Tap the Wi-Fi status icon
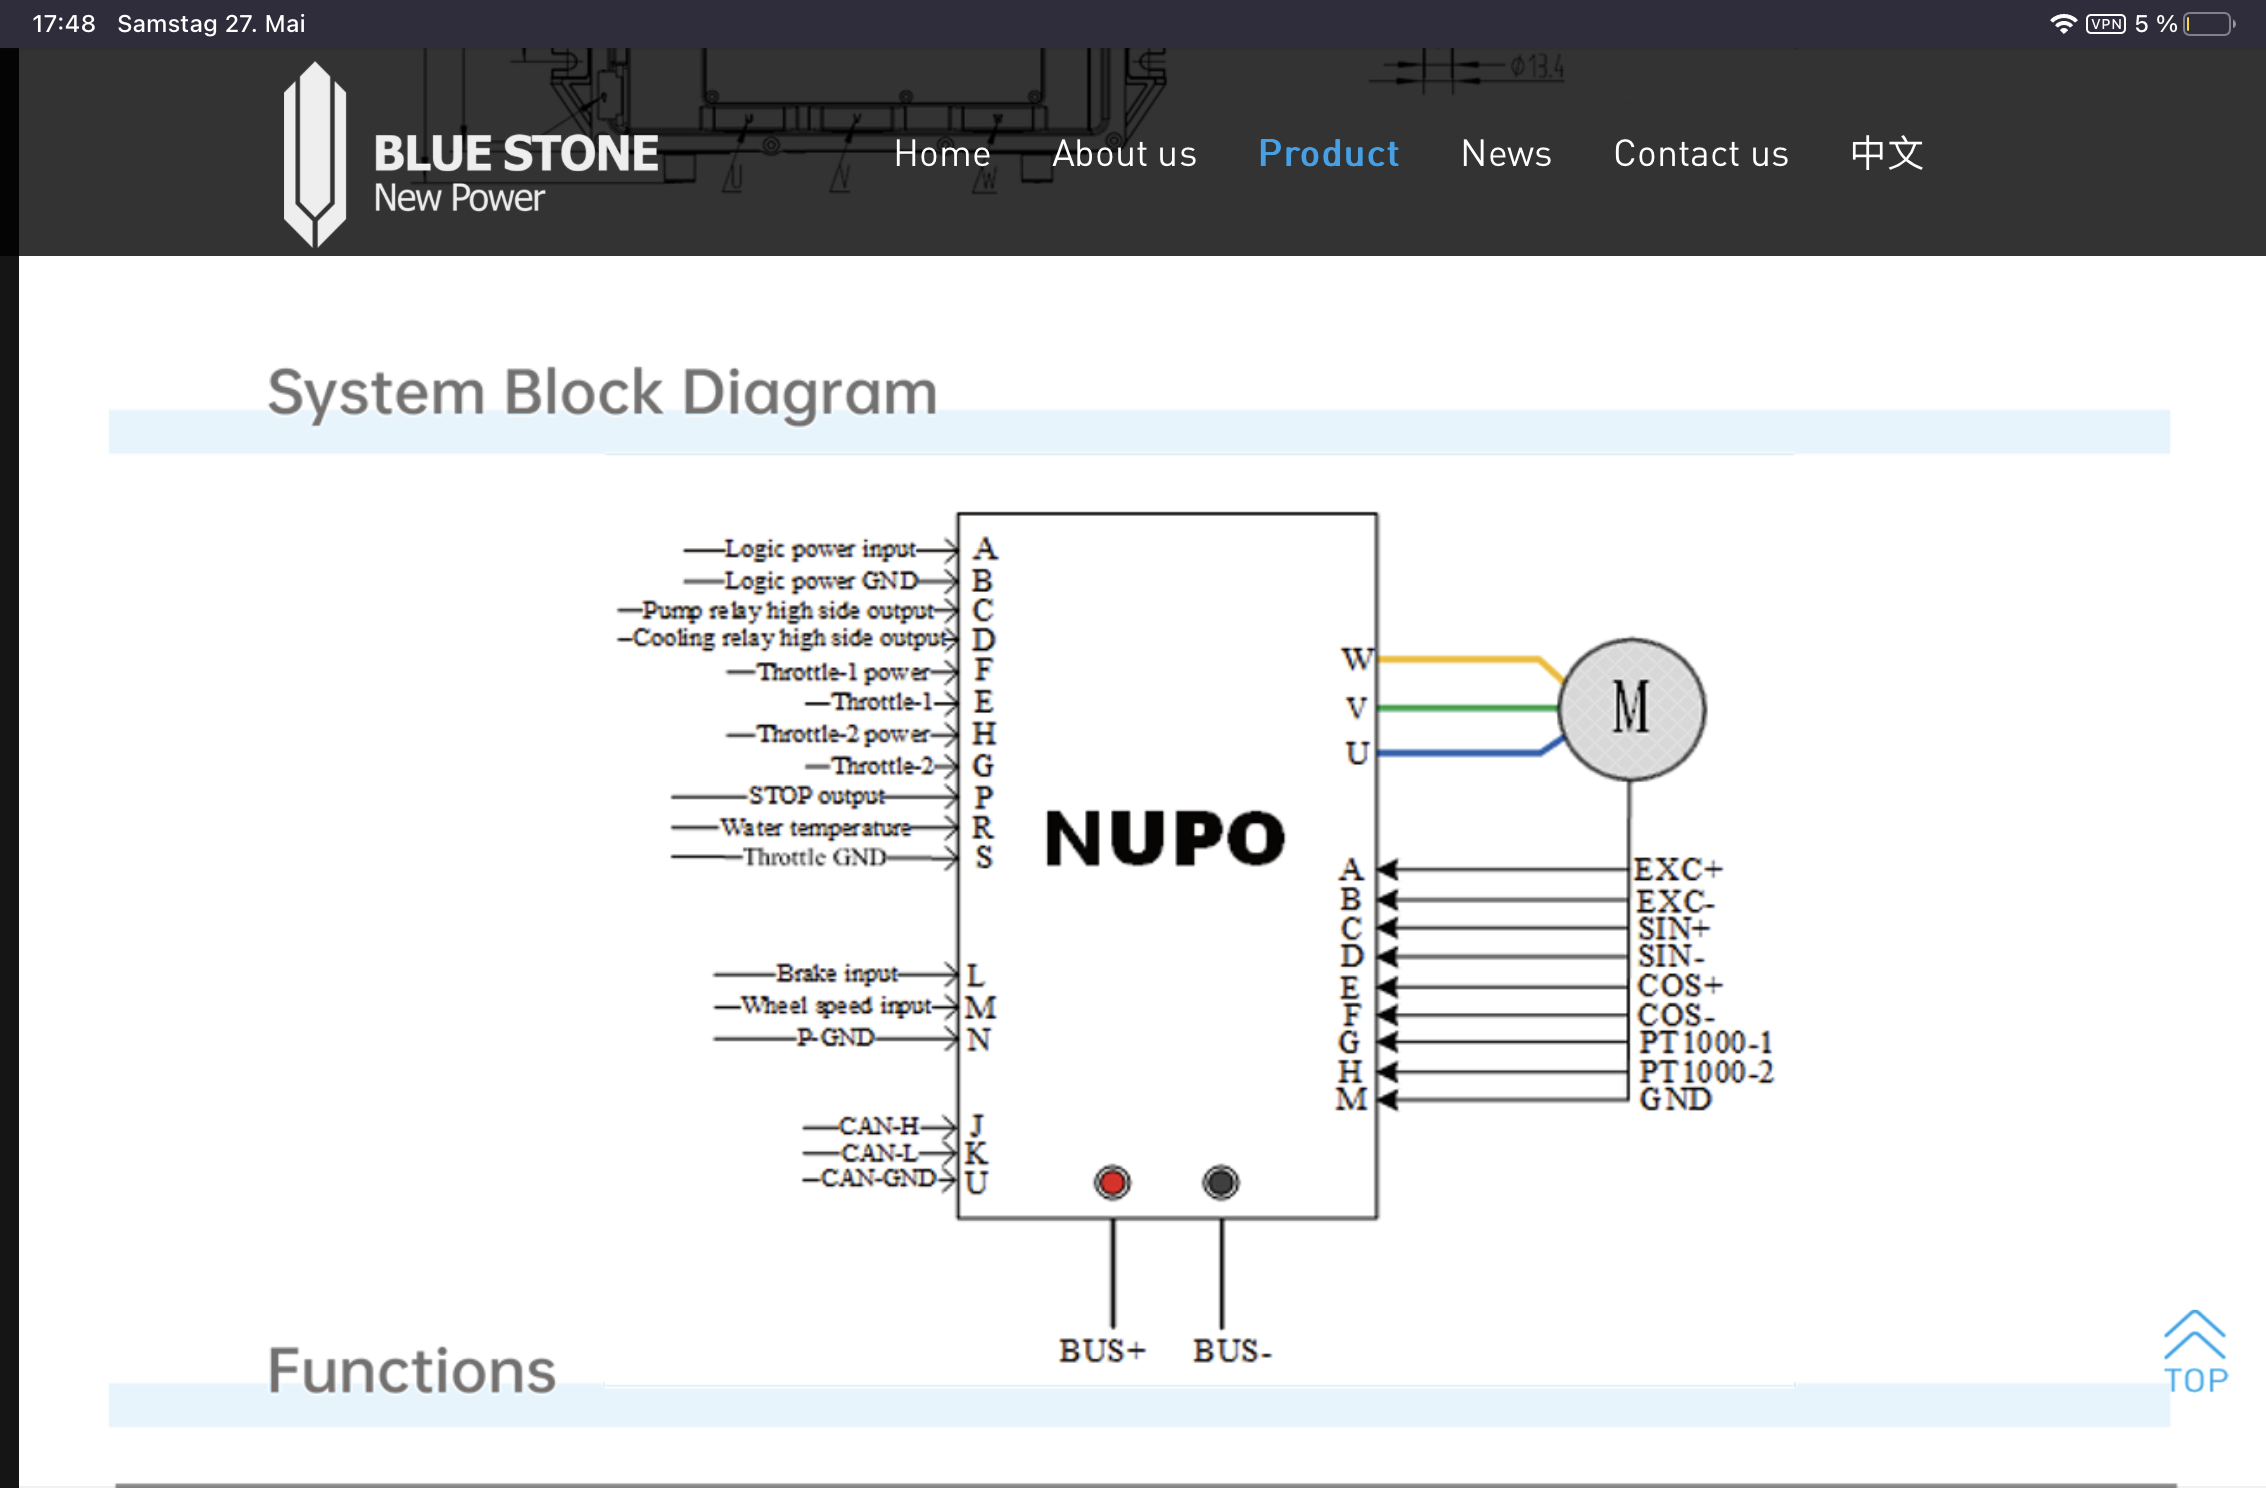 (2063, 24)
